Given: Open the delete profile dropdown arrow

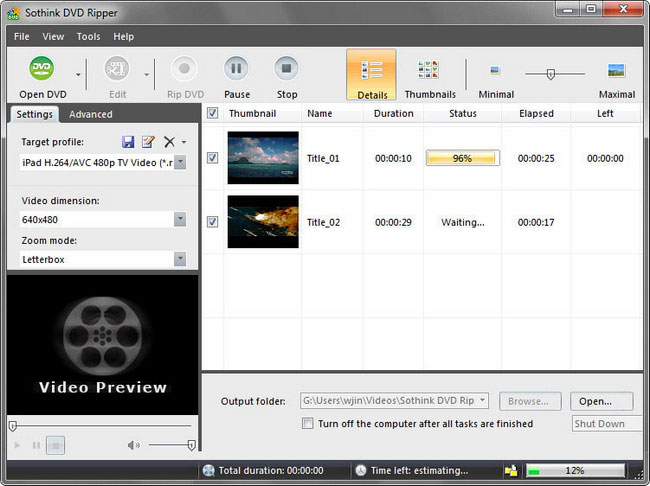Looking at the screenshot, I should coord(184,142).
